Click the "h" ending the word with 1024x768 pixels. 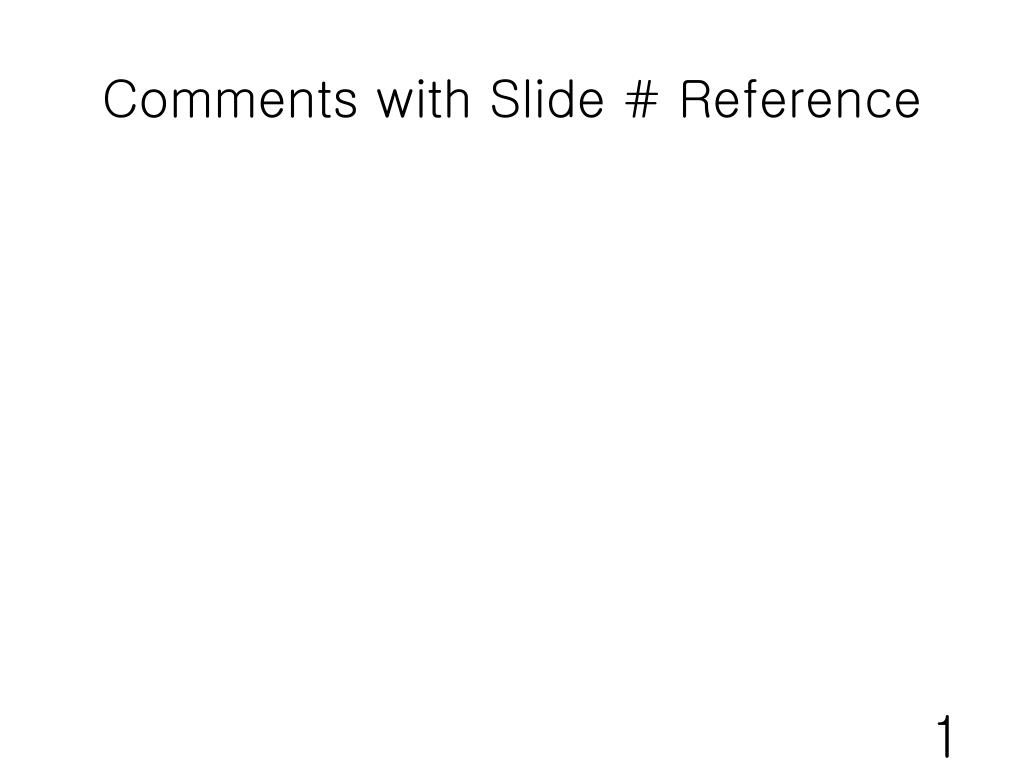pyautogui.click(x=458, y=99)
